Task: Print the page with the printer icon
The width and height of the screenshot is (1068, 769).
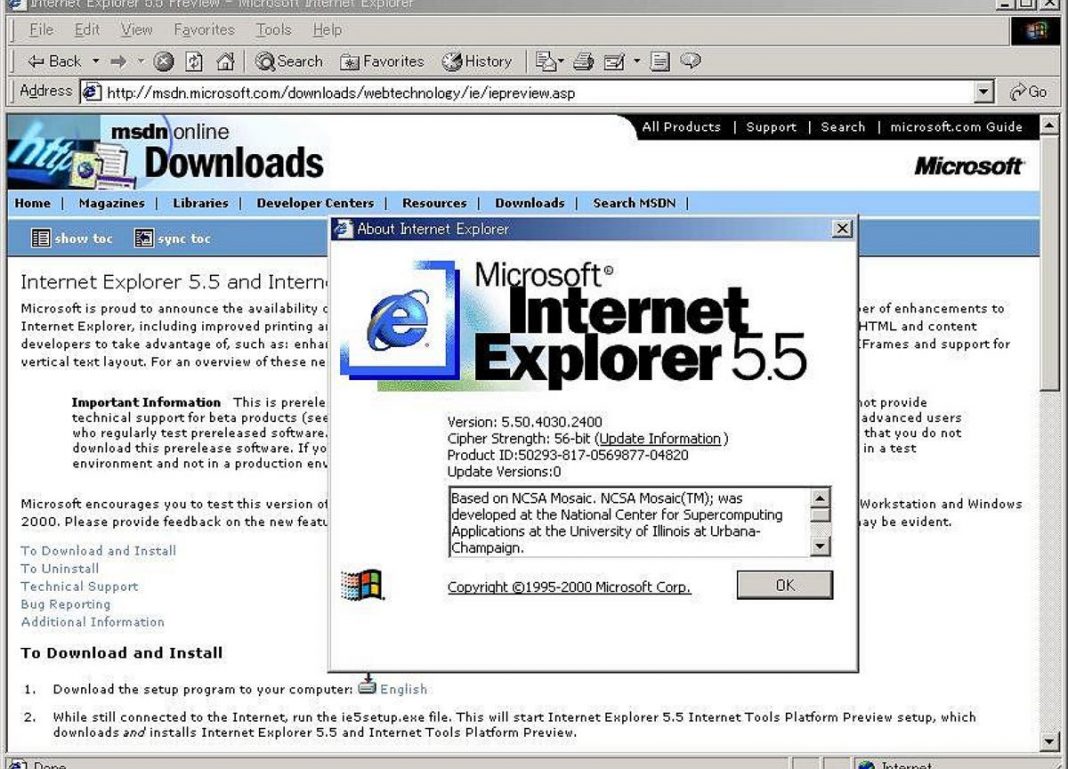Action: click(x=583, y=62)
